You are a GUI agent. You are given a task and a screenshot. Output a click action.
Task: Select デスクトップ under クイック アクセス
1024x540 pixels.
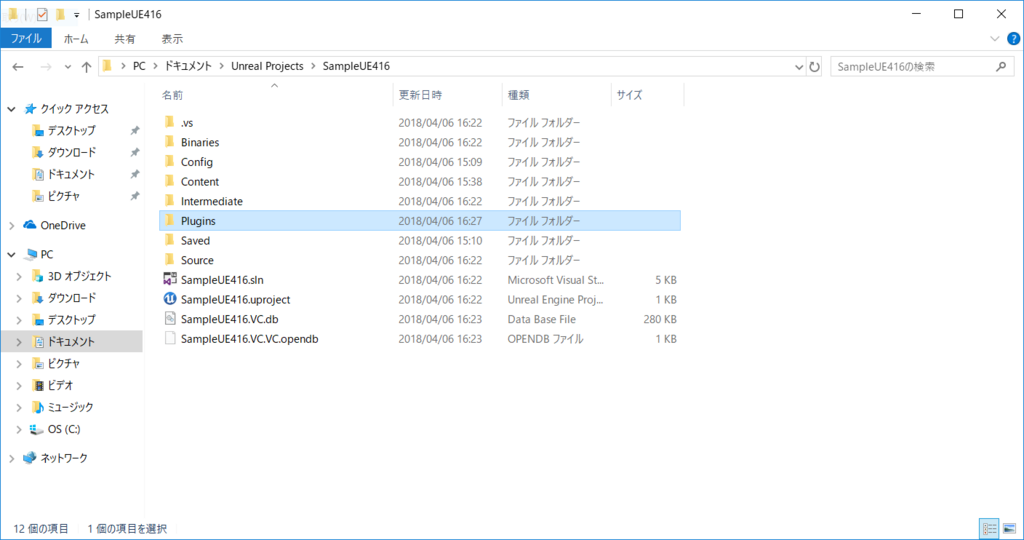71,131
